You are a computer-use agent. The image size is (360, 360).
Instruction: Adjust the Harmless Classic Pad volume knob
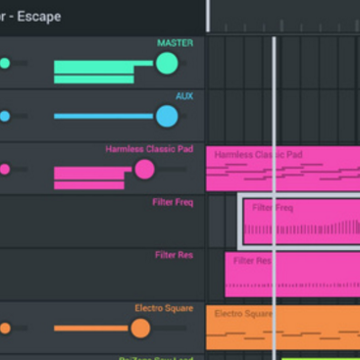pyautogui.click(x=144, y=169)
